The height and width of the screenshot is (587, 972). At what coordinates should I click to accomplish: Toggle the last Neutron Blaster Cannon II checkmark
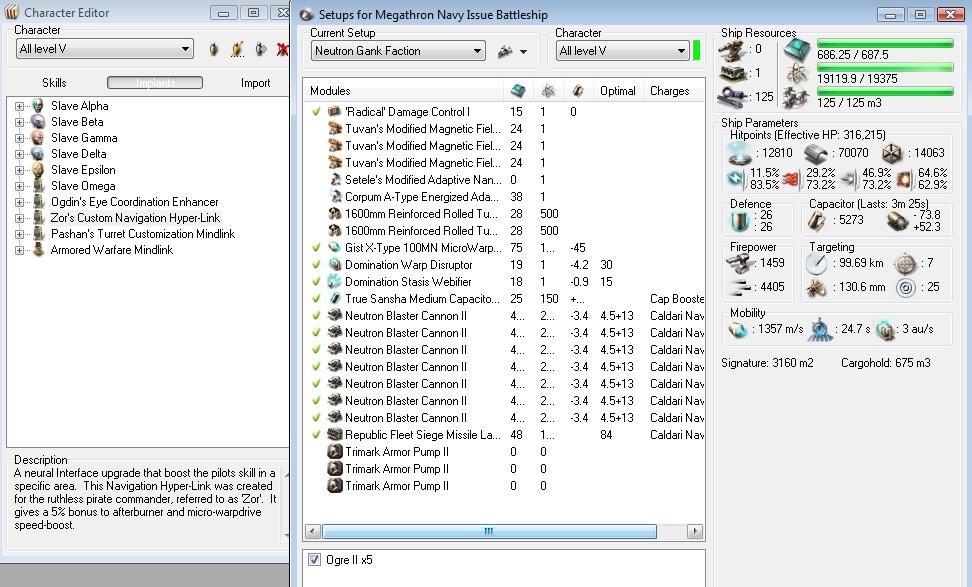tap(316, 418)
